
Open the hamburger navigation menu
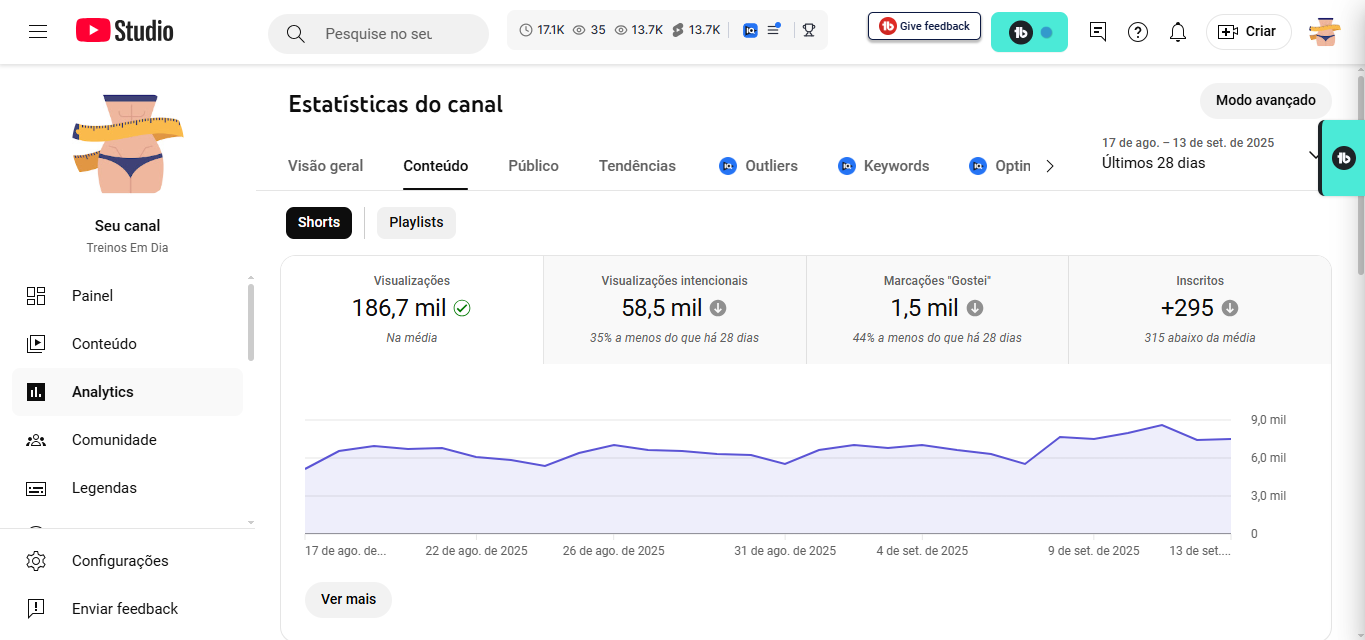(x=38, y=32)
